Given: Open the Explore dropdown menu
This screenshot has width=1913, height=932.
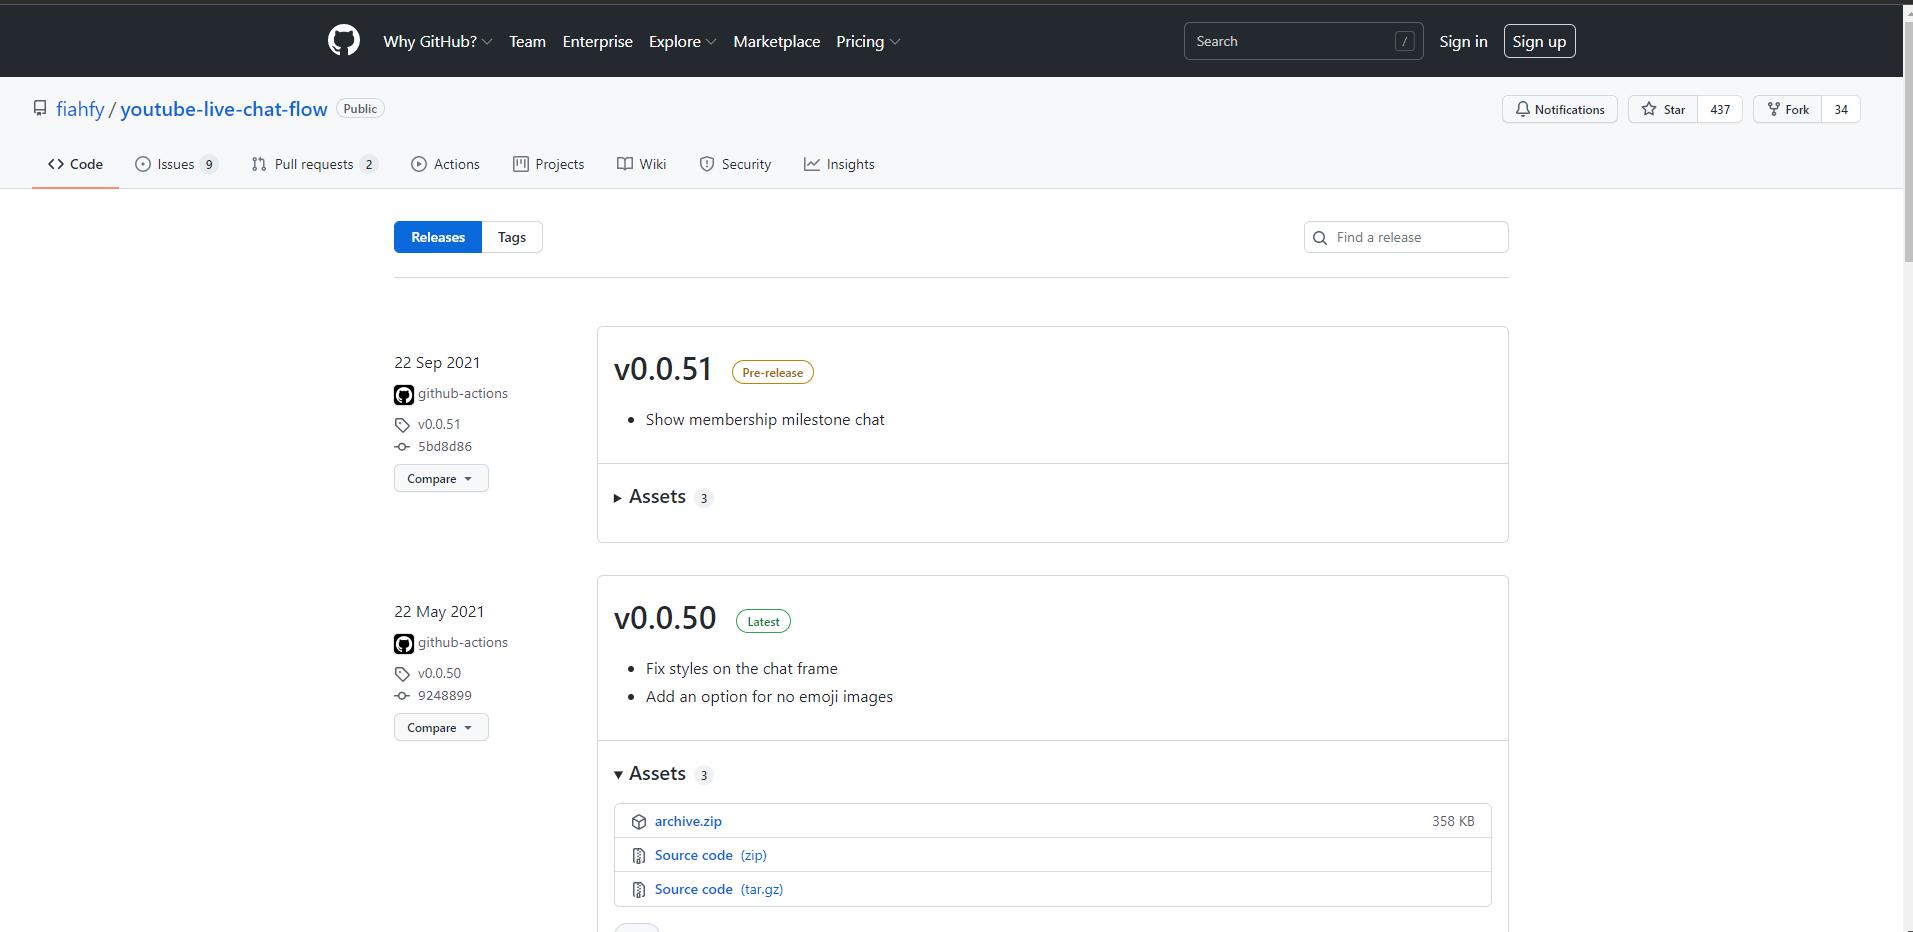Looking at the screenshot, I should tap(682, 41).
